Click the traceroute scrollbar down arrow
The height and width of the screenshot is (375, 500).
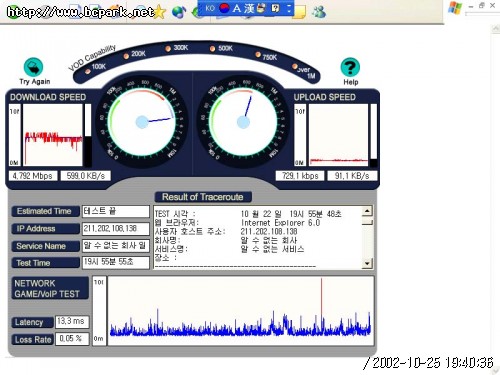click(x=367, y=263)
